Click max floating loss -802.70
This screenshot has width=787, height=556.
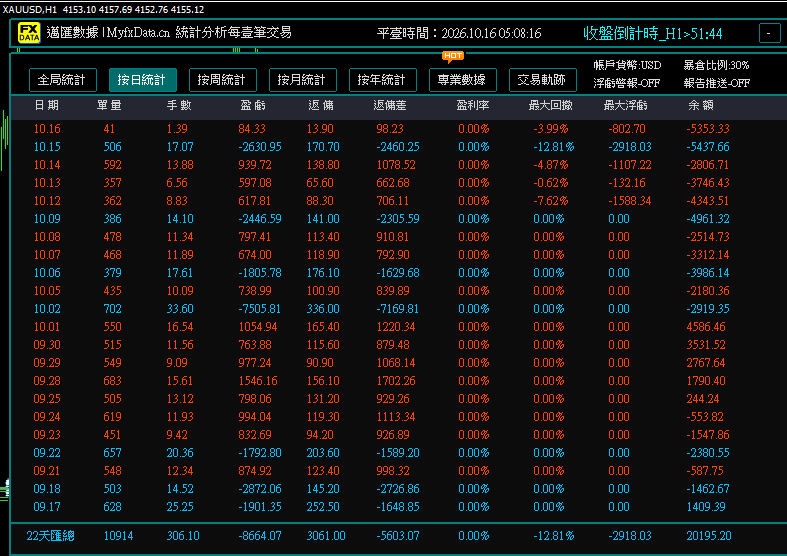[626, 129]
